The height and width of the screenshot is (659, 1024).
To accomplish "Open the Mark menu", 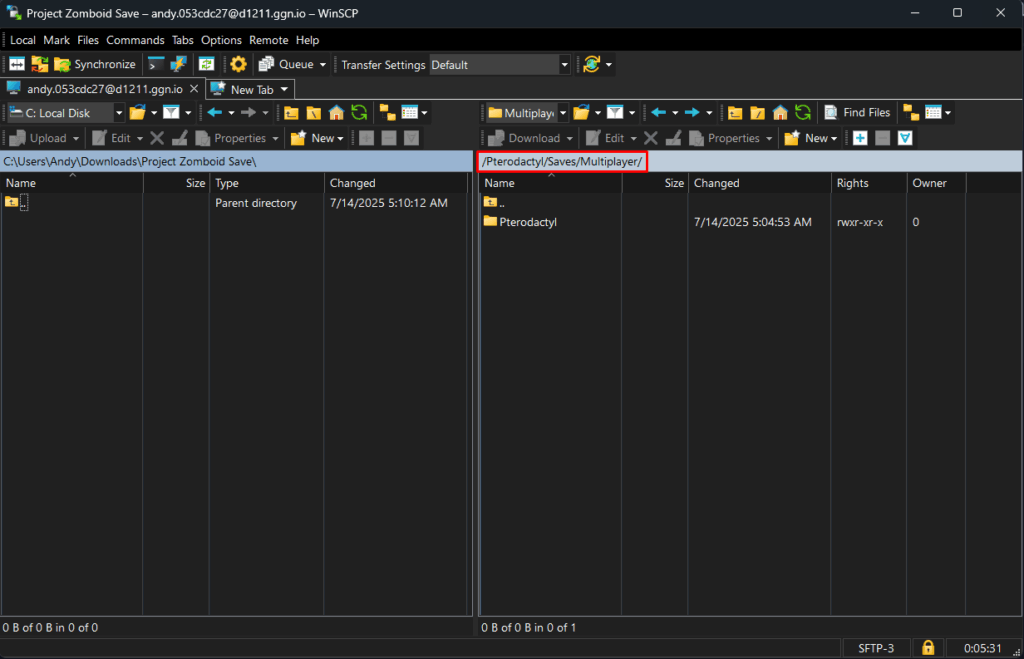I will [57, 40].
